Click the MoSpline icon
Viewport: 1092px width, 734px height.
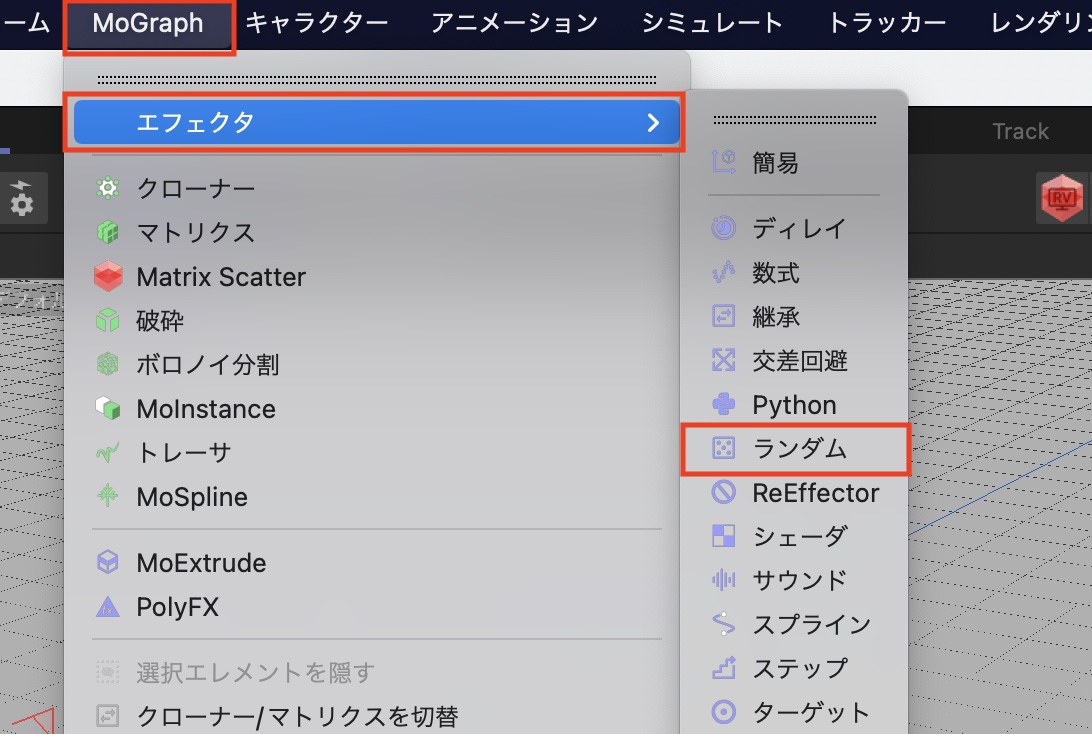[107, 497]
